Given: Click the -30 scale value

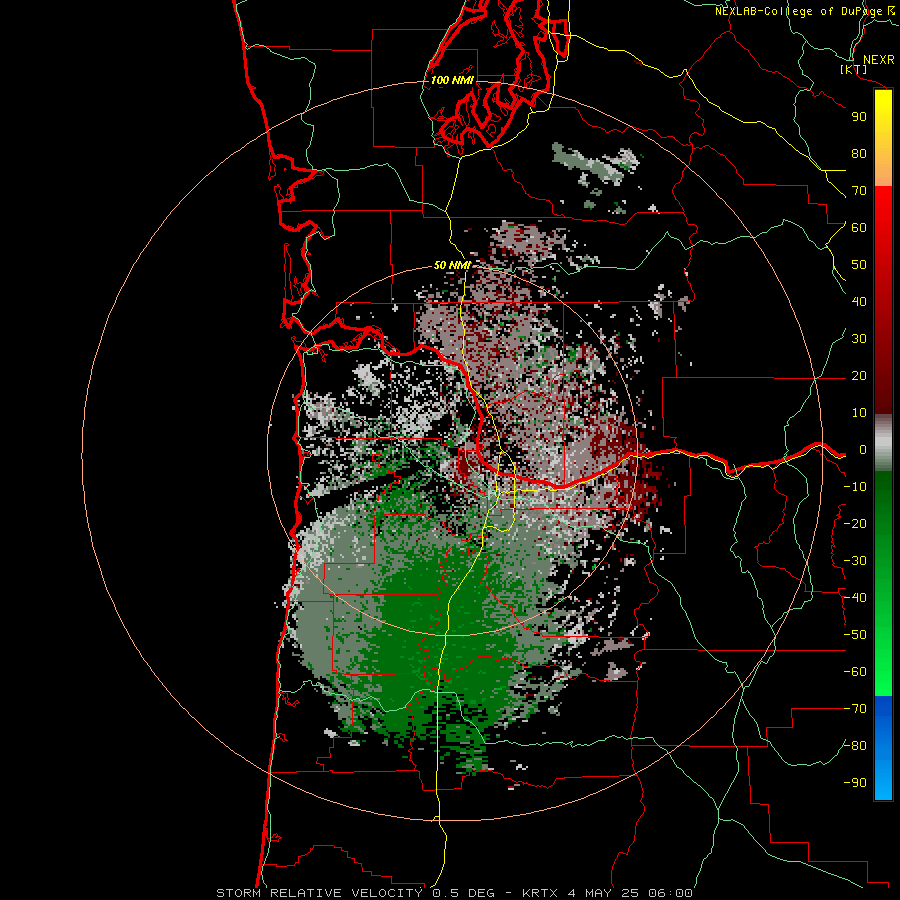Looking at the screenshot, I should 855,561.
